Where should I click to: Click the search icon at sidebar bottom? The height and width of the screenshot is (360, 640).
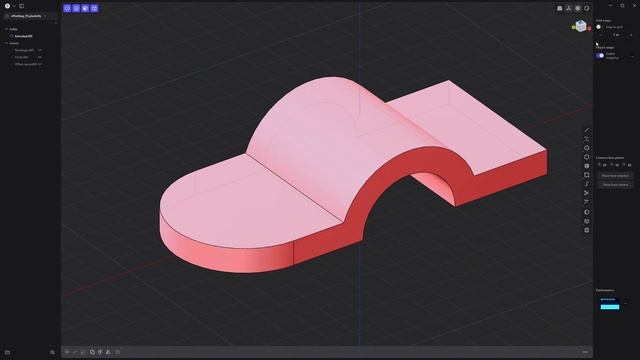(x=52, y=352)
